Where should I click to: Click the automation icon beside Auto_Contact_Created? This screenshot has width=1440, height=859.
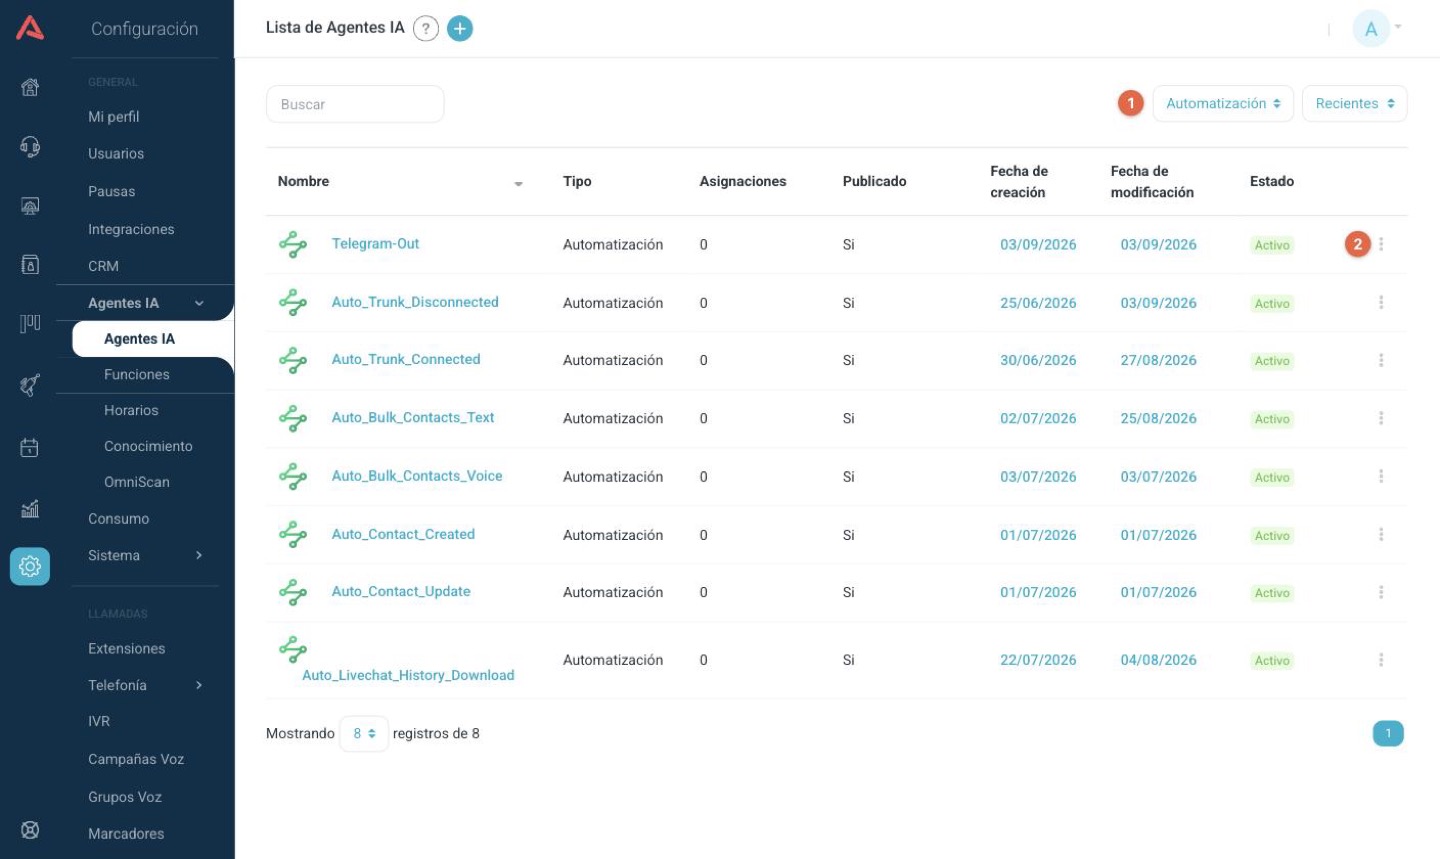pos(293,534)
